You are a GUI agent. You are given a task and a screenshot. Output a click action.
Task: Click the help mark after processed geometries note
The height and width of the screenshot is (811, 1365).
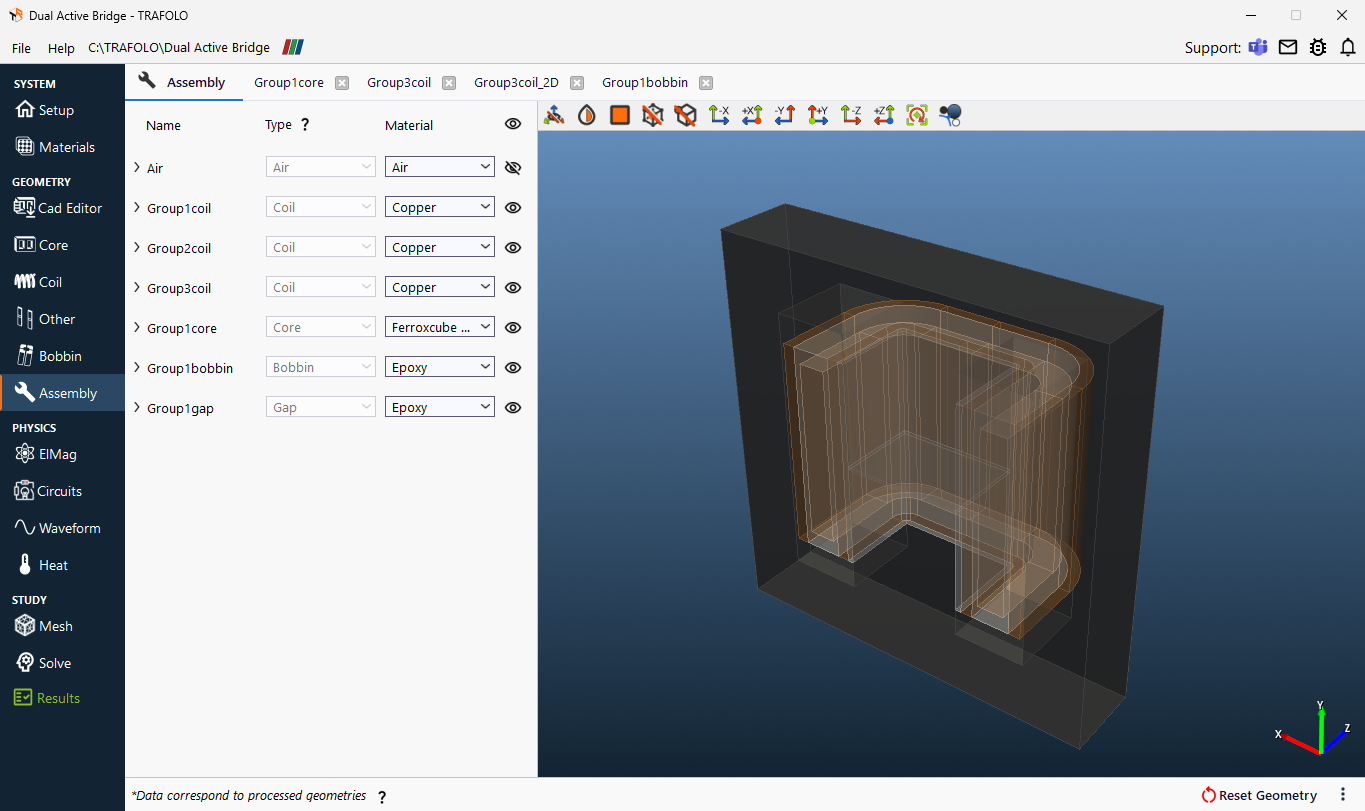click(x=382, y=797)
